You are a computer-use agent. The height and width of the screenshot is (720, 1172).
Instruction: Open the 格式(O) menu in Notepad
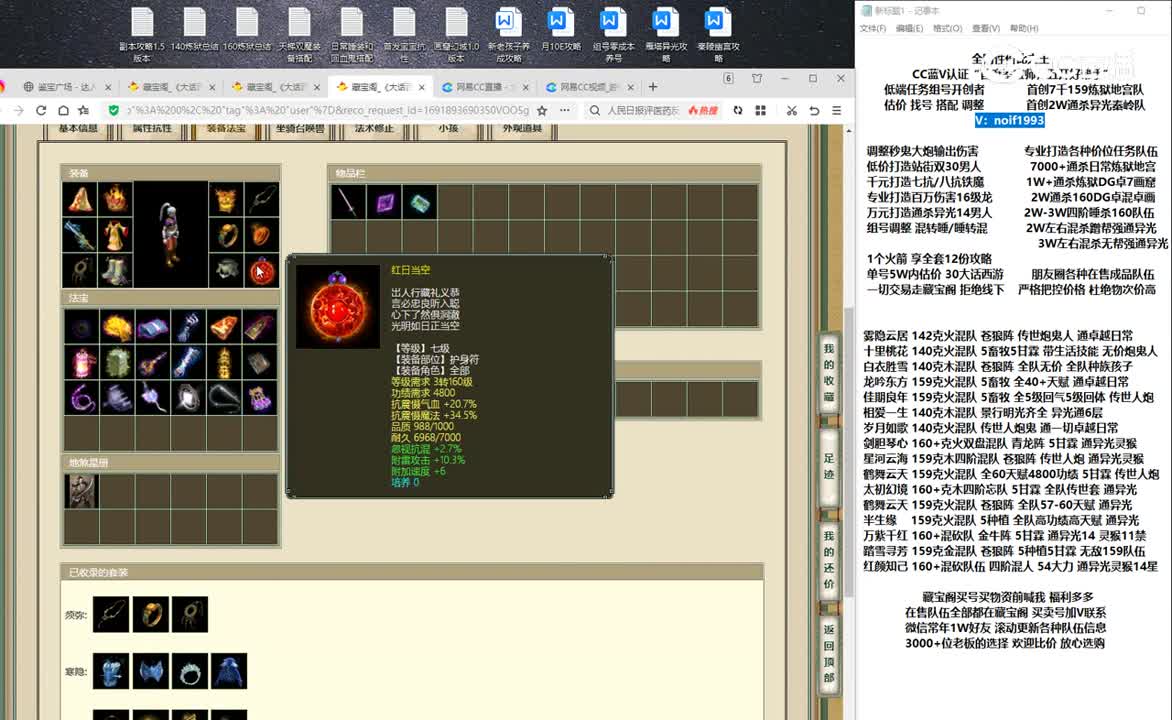pyautogui.click(x=947, y=28)
